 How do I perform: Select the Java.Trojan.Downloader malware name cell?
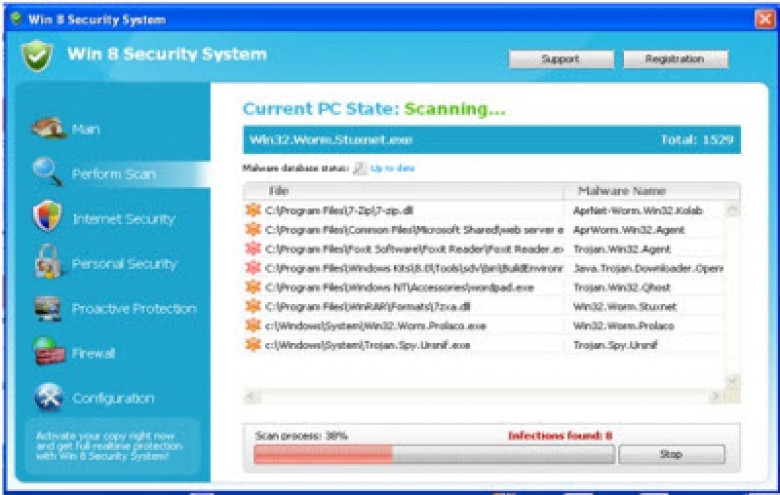pyautogui.click(x=648, y=268)
